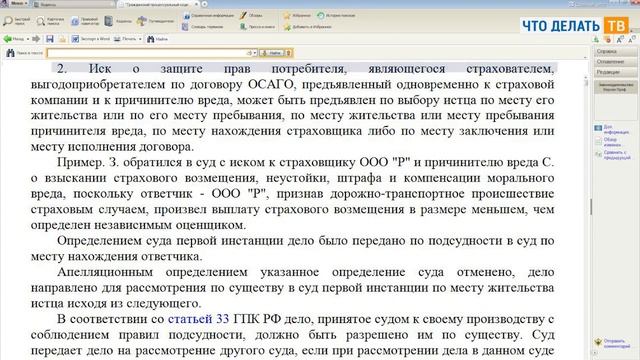640x360 pixels.
Task: Click Сравнить с предыдущей link
Action: tap(613, 155)
